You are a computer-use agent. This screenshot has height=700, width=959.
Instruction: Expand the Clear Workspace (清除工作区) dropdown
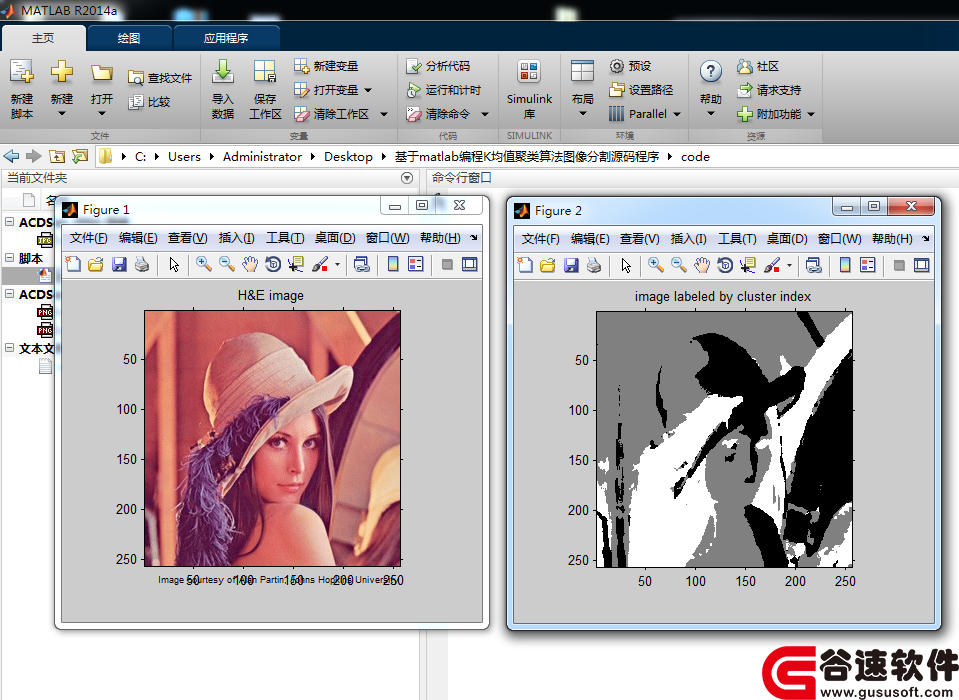coord(384,114)
